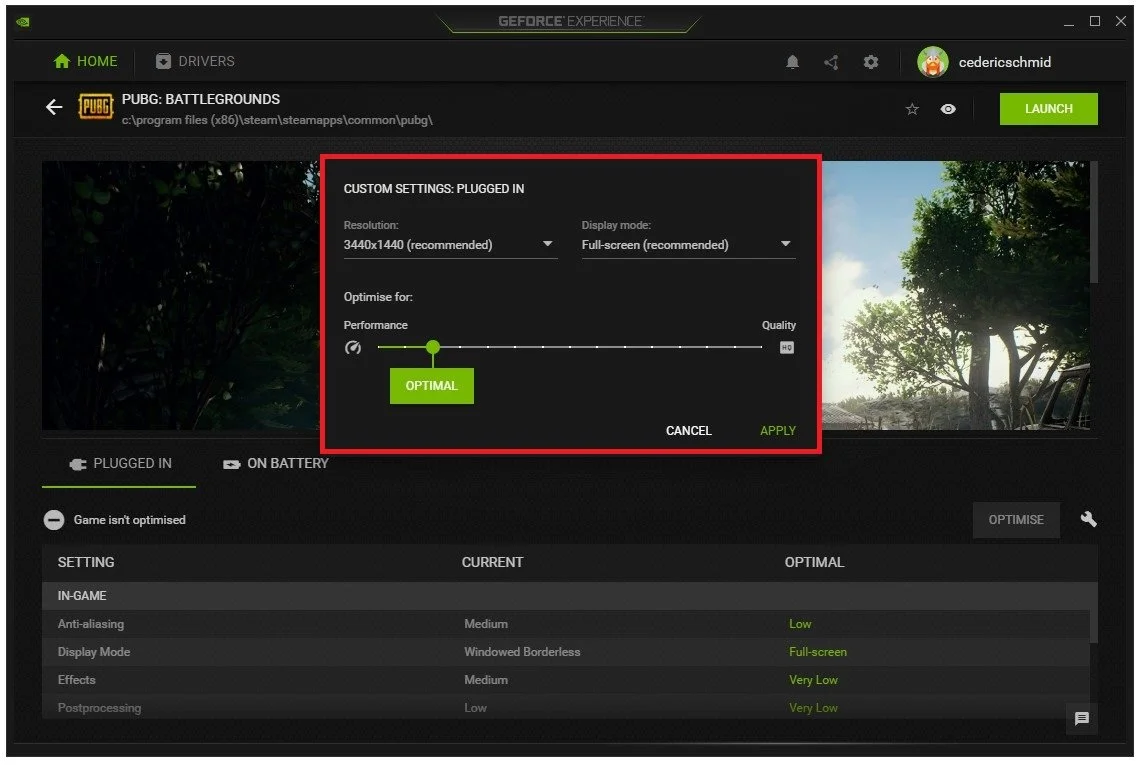Click the Full-screen optimal value
The width and height of the screenshot is (1141, 765).
[x=818, y=652]
